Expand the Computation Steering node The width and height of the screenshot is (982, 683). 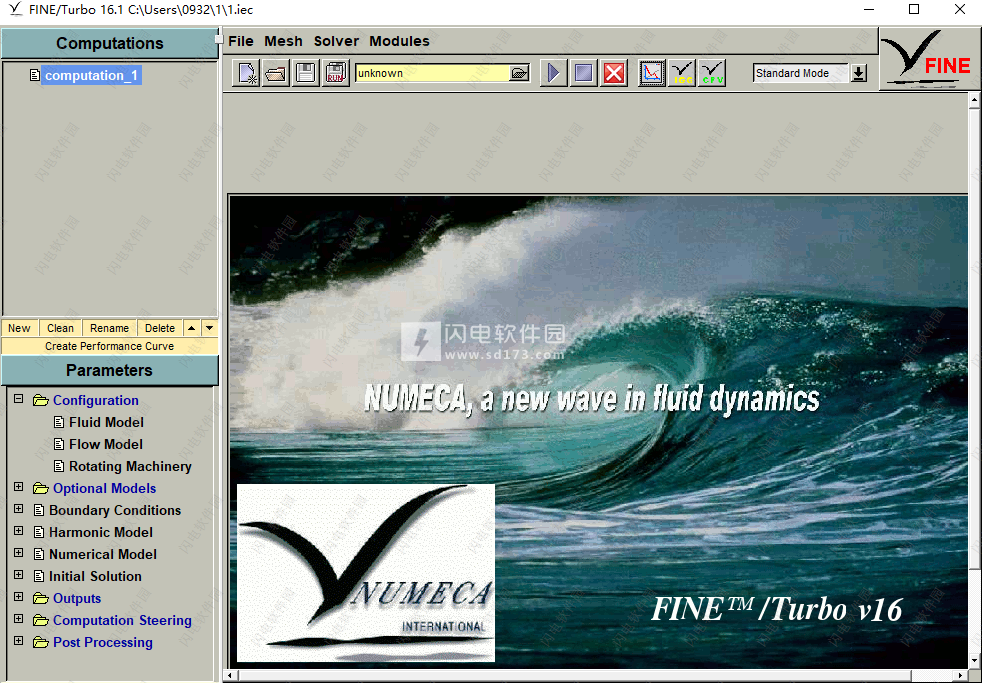click(19, 619)
